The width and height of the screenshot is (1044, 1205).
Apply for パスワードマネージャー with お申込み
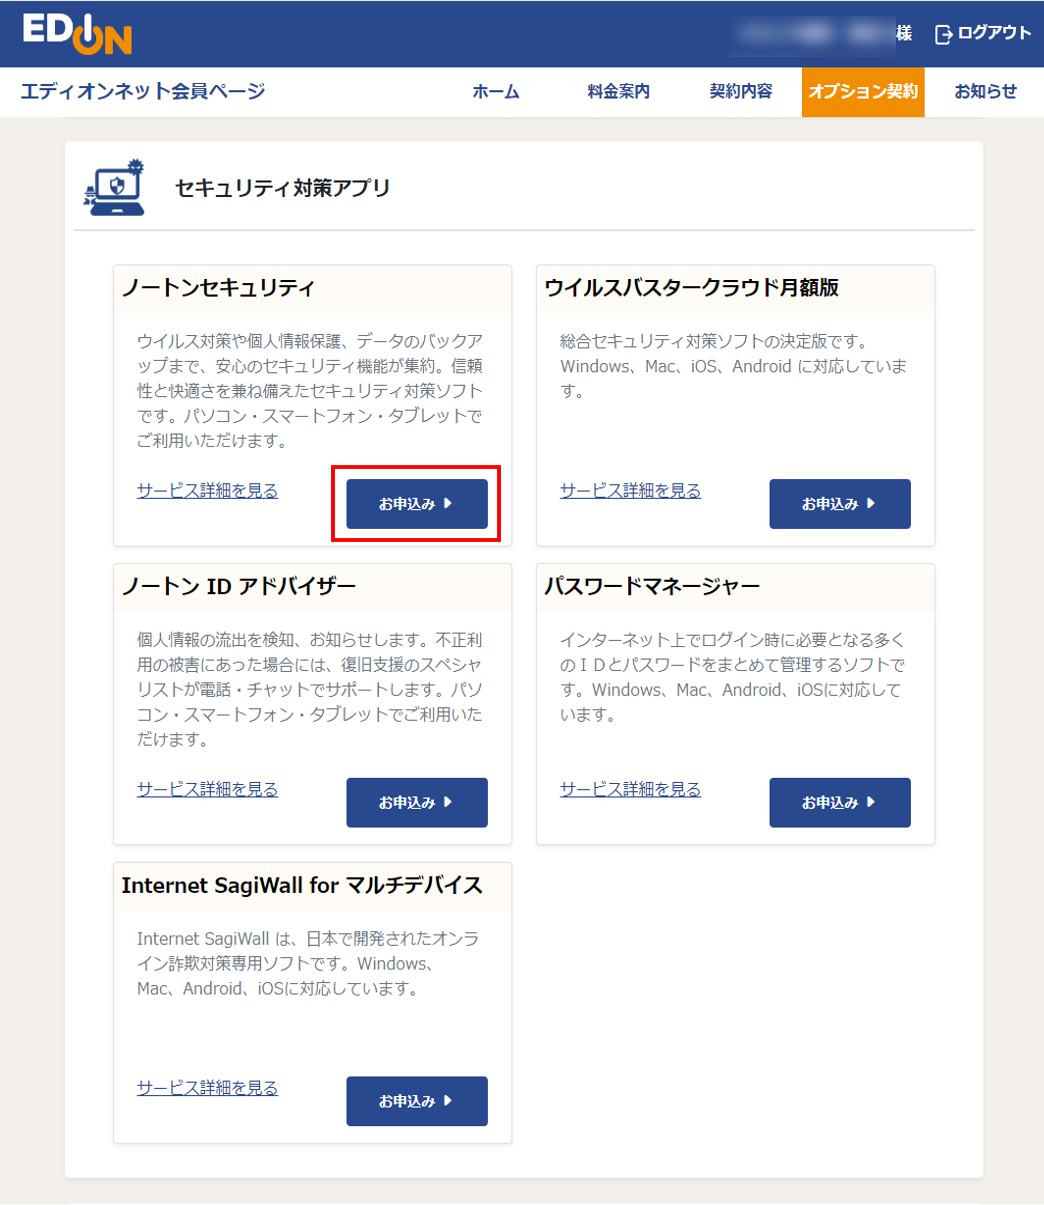click(840, 803)
